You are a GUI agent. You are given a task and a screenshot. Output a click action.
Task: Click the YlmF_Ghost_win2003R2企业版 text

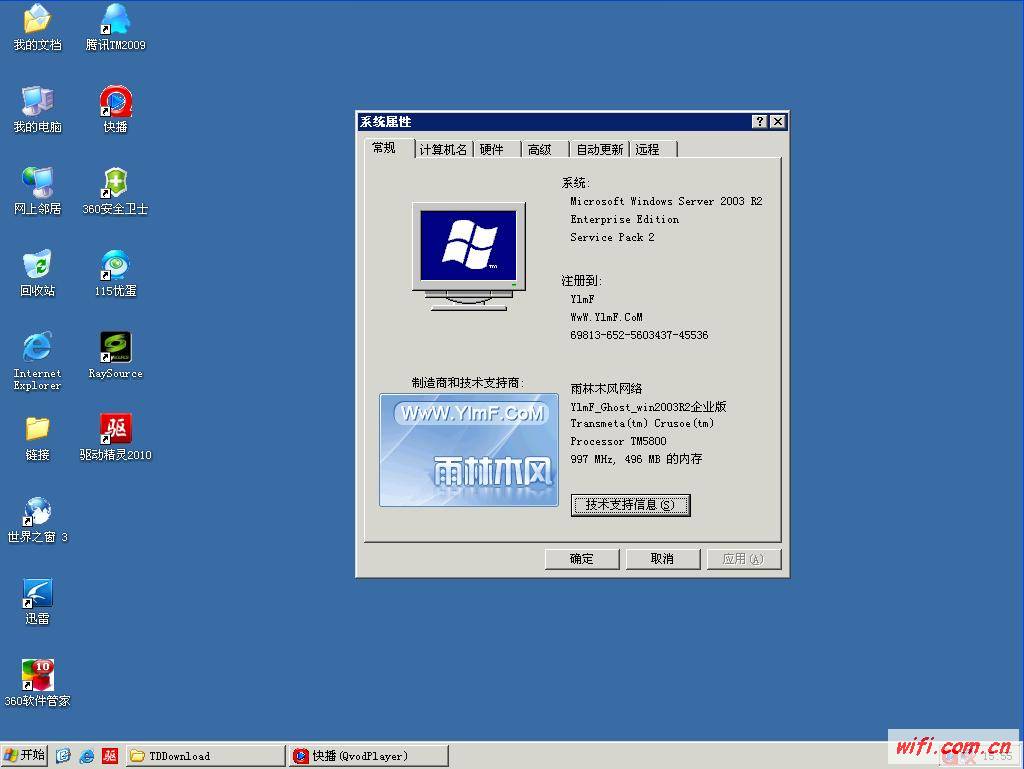tap(648, 407)
